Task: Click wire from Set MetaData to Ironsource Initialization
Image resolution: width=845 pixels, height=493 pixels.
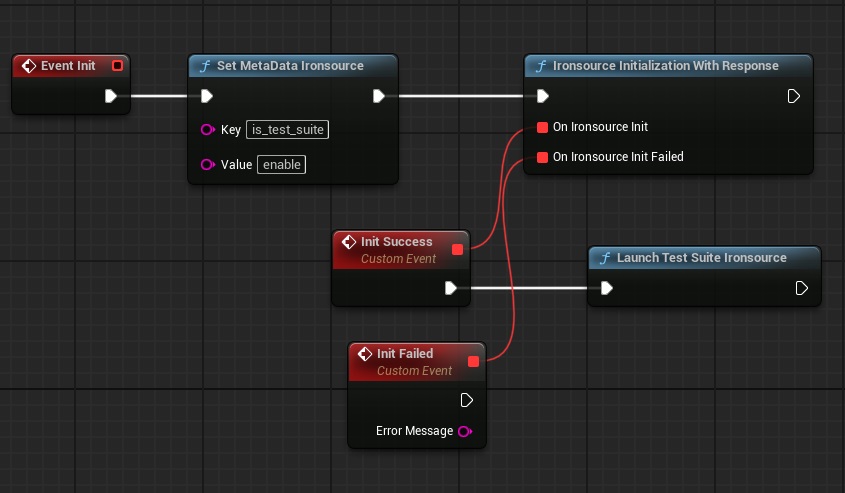Action: click(x=461, y=96)
